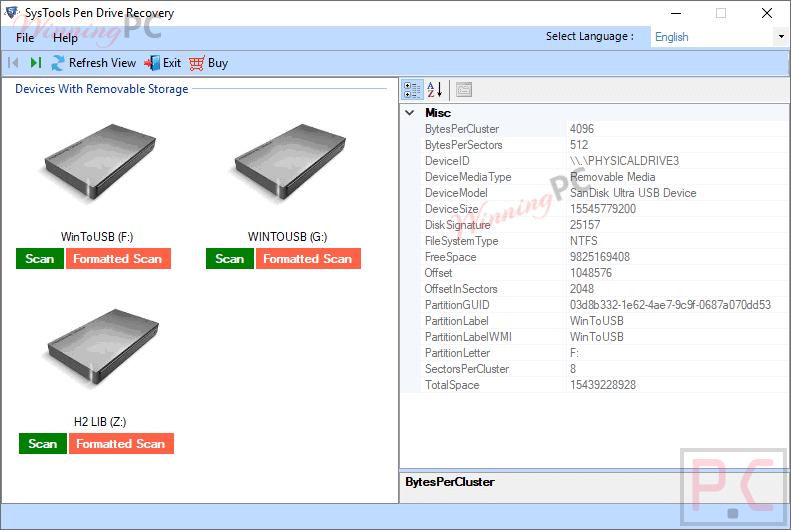Select the TotalSpace property row

tap(604, 385)
